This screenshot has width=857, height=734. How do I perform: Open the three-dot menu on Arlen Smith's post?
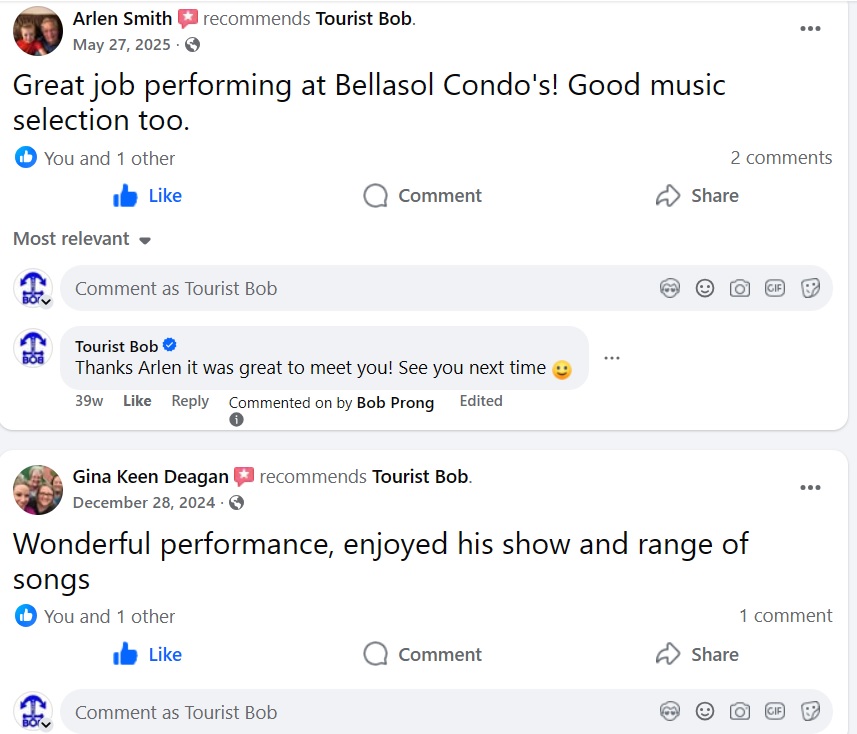pyautogui.click(x=810, y=29)
